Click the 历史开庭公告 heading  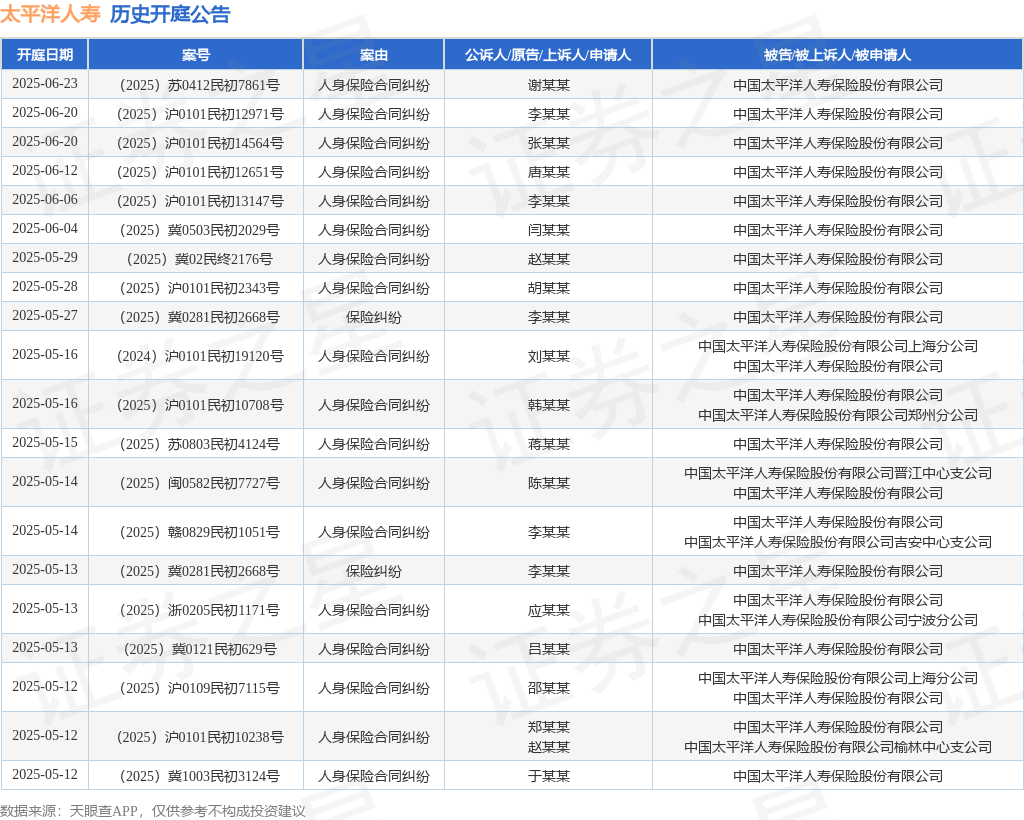170,14
